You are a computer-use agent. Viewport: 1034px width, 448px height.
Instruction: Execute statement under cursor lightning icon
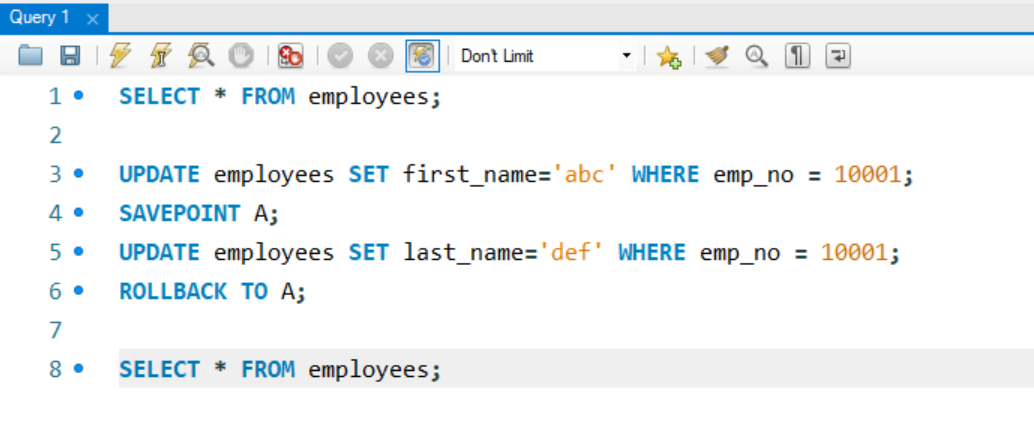click(161, 56)
